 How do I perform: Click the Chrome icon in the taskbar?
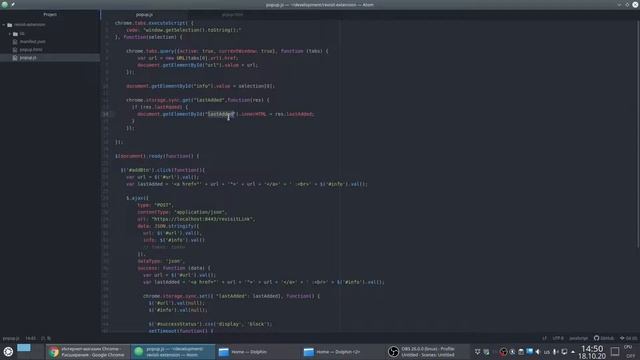53,352
